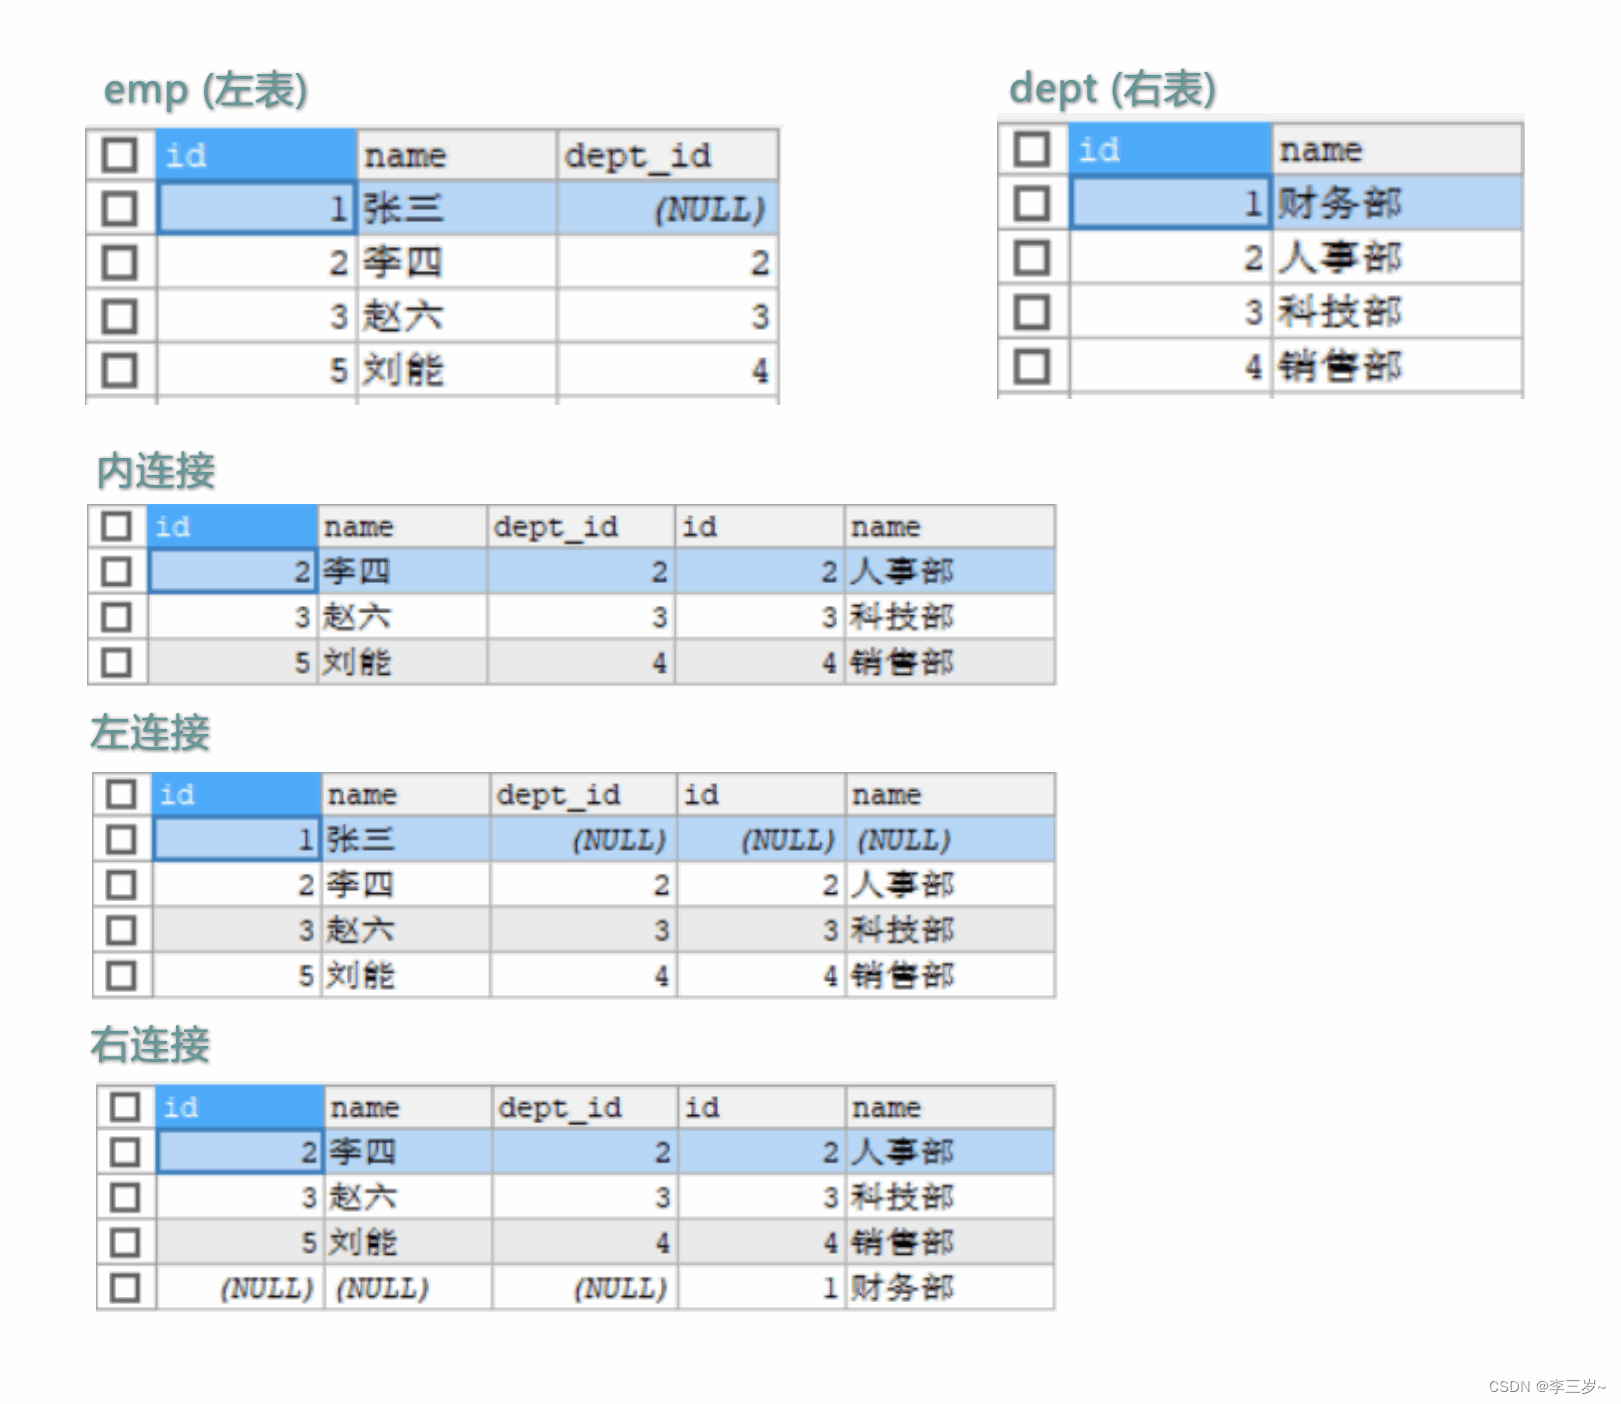Select the 刘能 name cell in emp table

456,371
